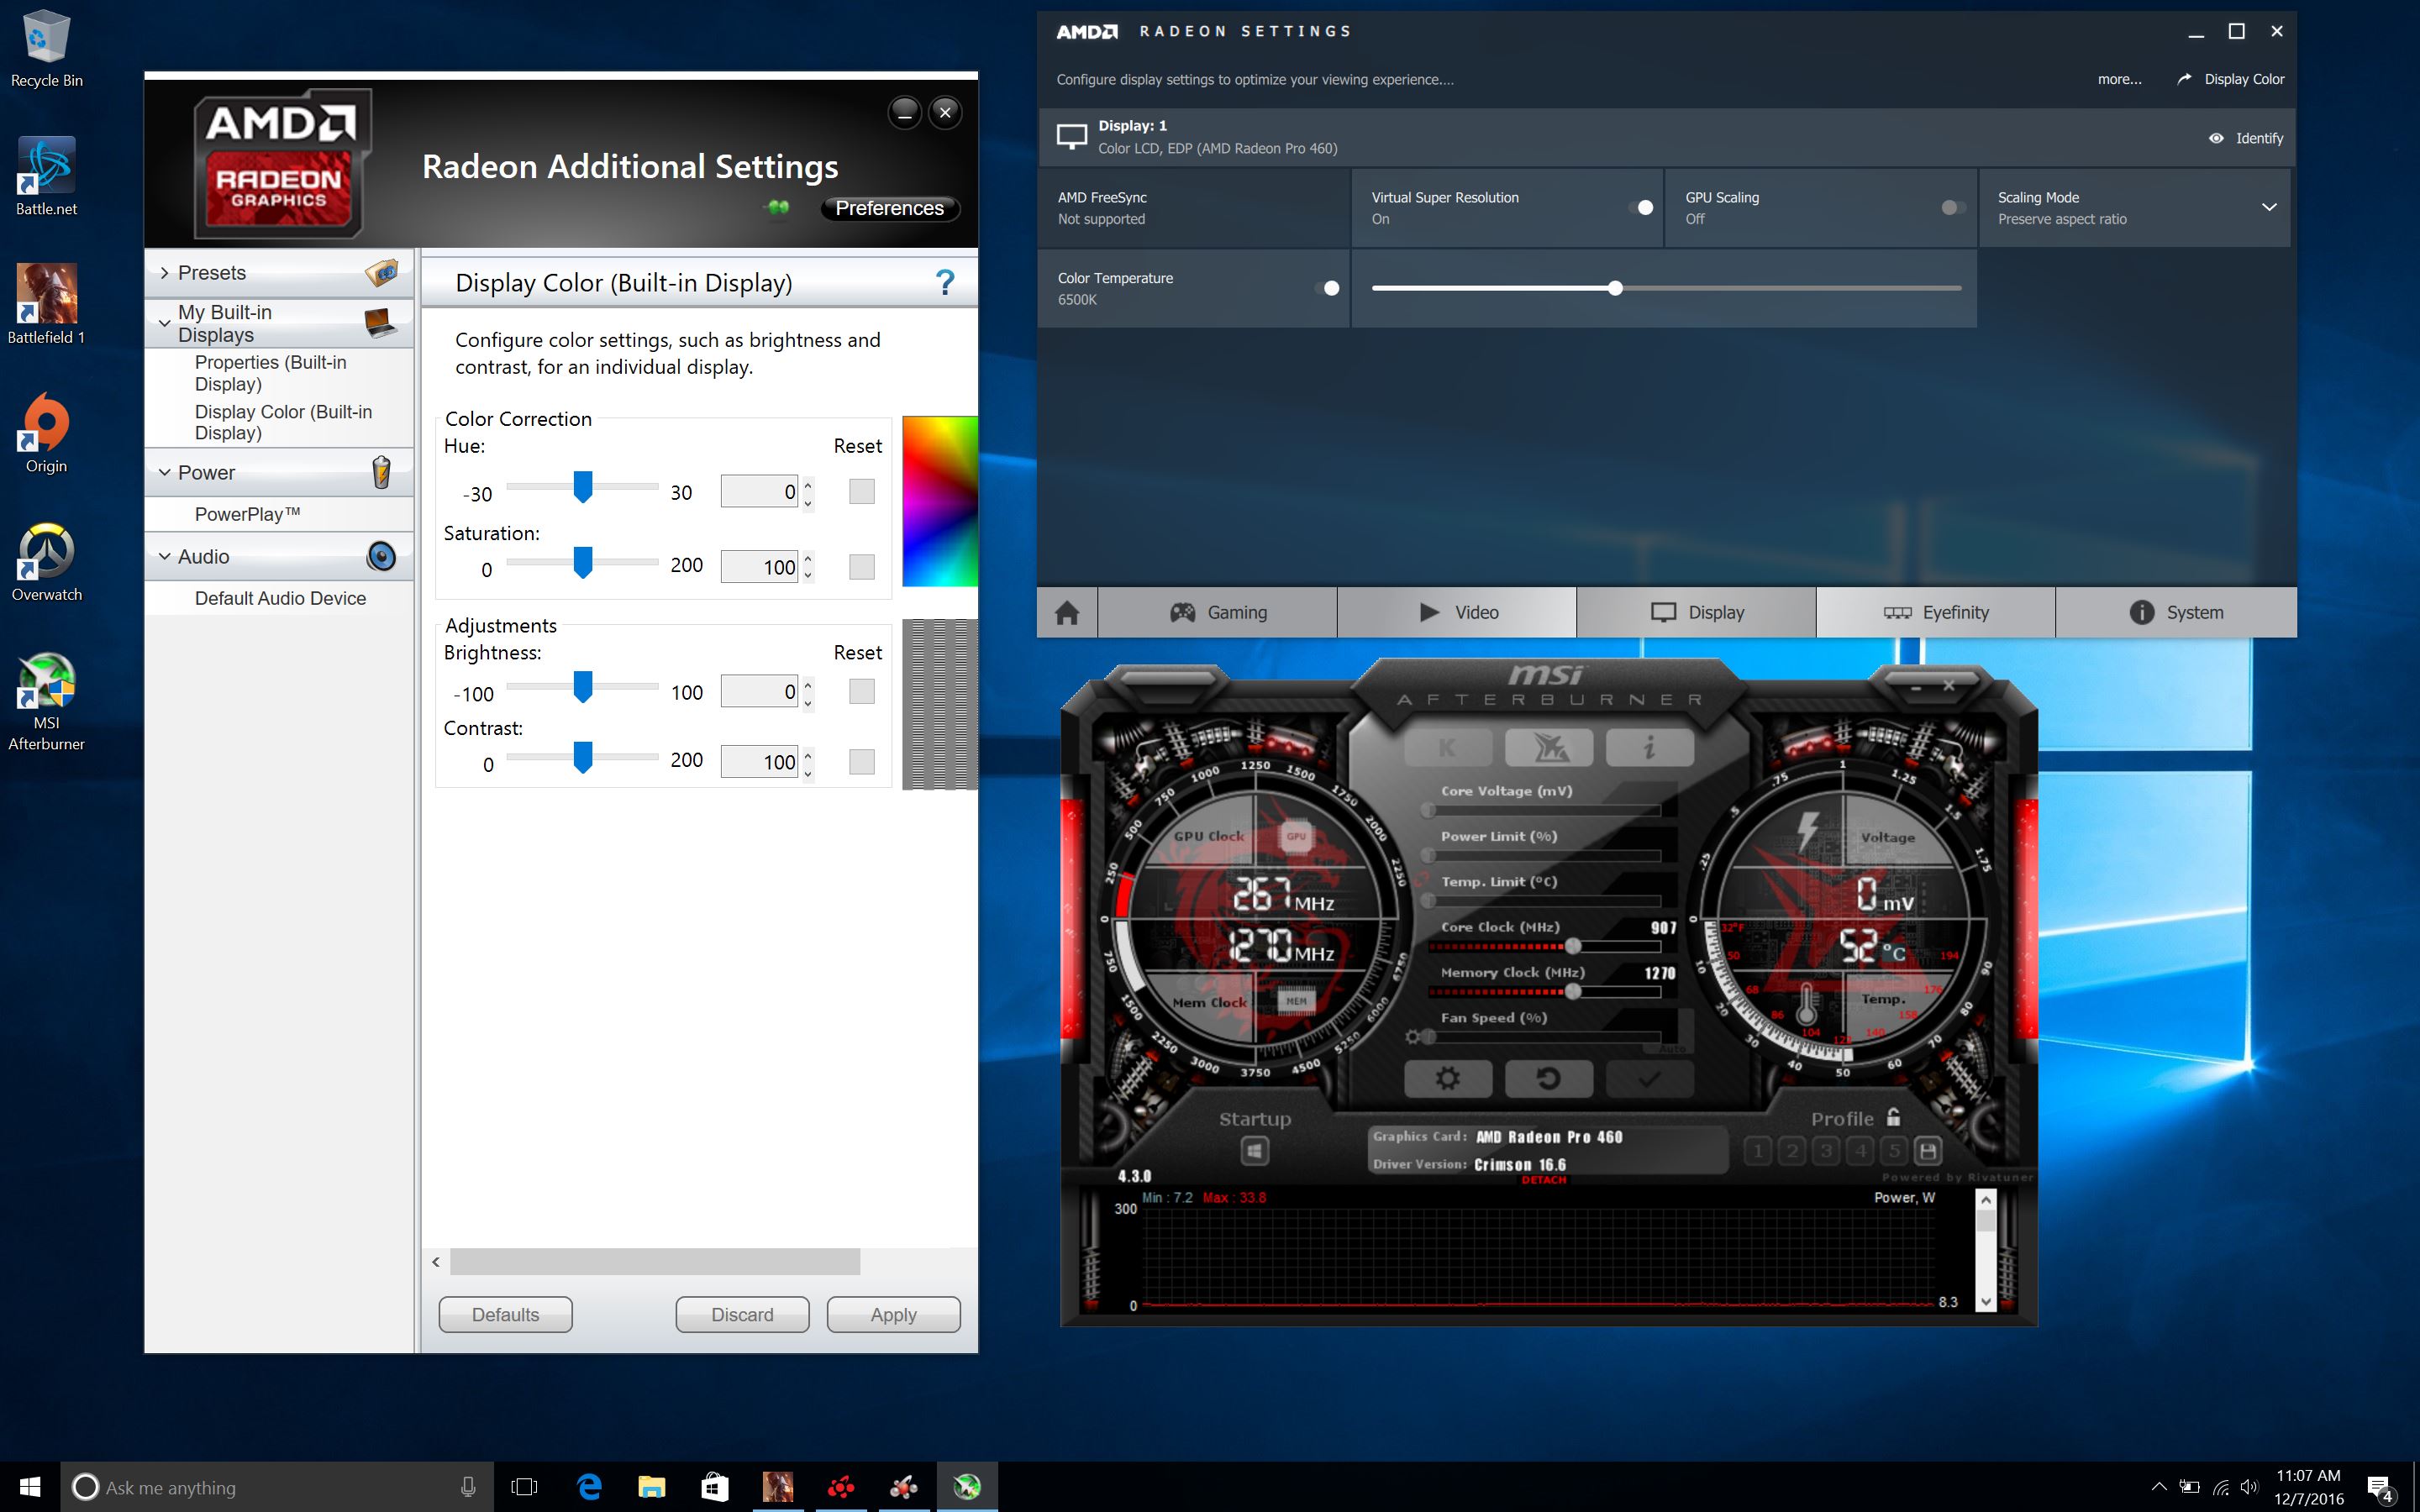
Task: Collapse the Power section
Action: (164, 472)
